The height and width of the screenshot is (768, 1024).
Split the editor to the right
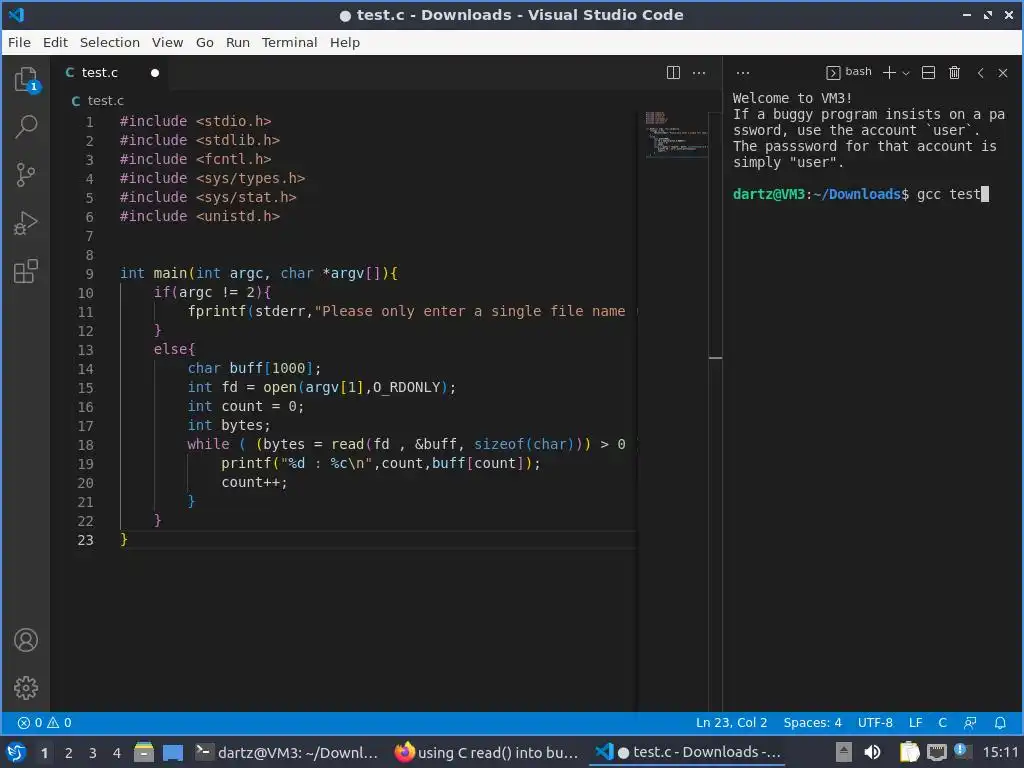coord(673,72)
